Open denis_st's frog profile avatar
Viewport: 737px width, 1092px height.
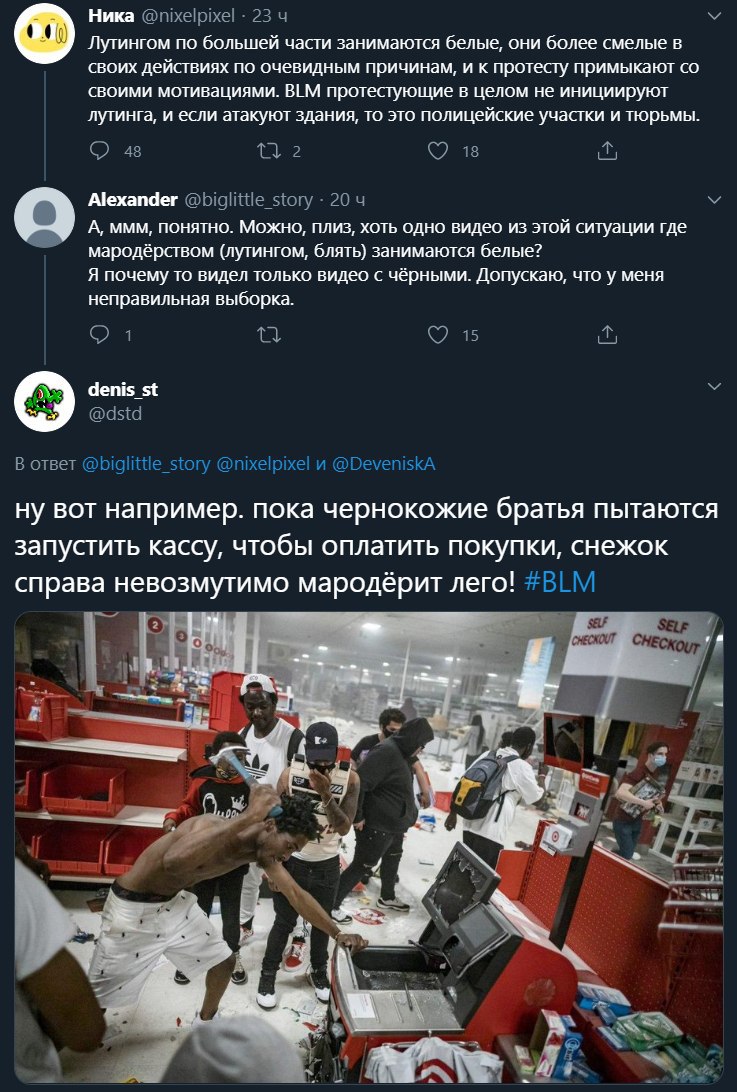click(45, 402)
